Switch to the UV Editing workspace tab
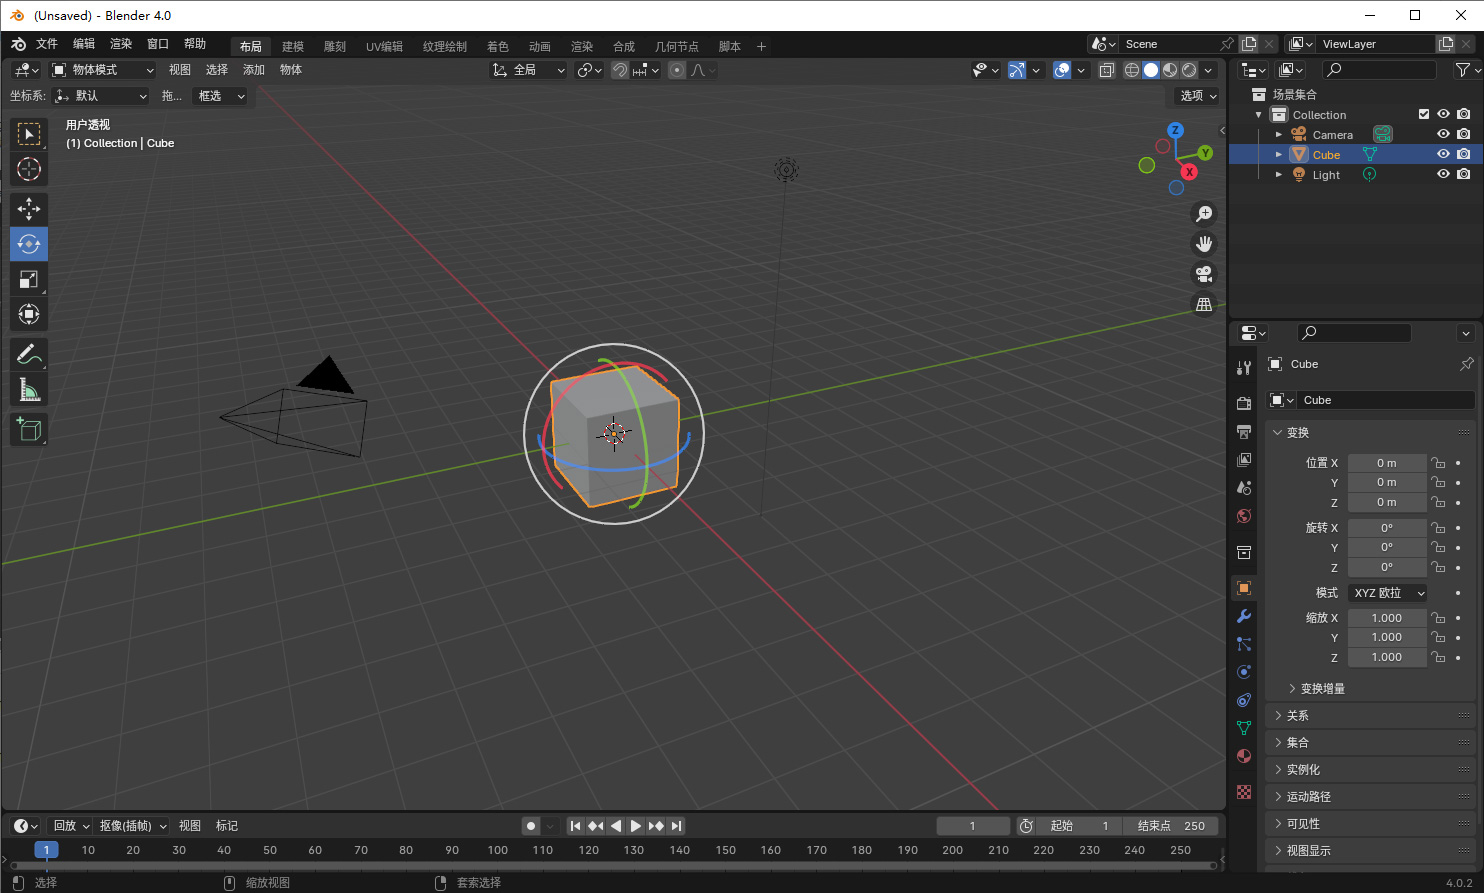1484x893 pixels. [x=384, y=47]
